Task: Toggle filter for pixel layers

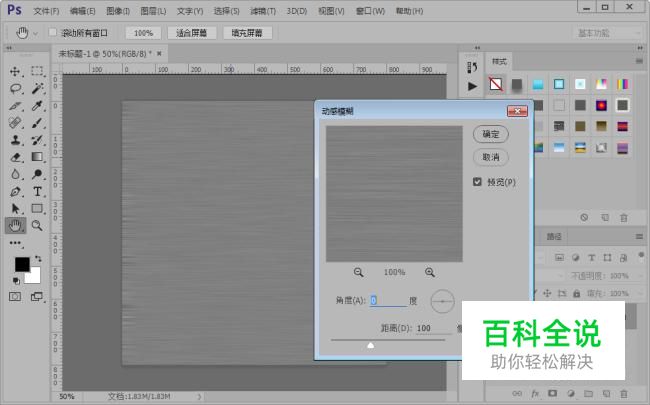Action: (x=559, y=257)
